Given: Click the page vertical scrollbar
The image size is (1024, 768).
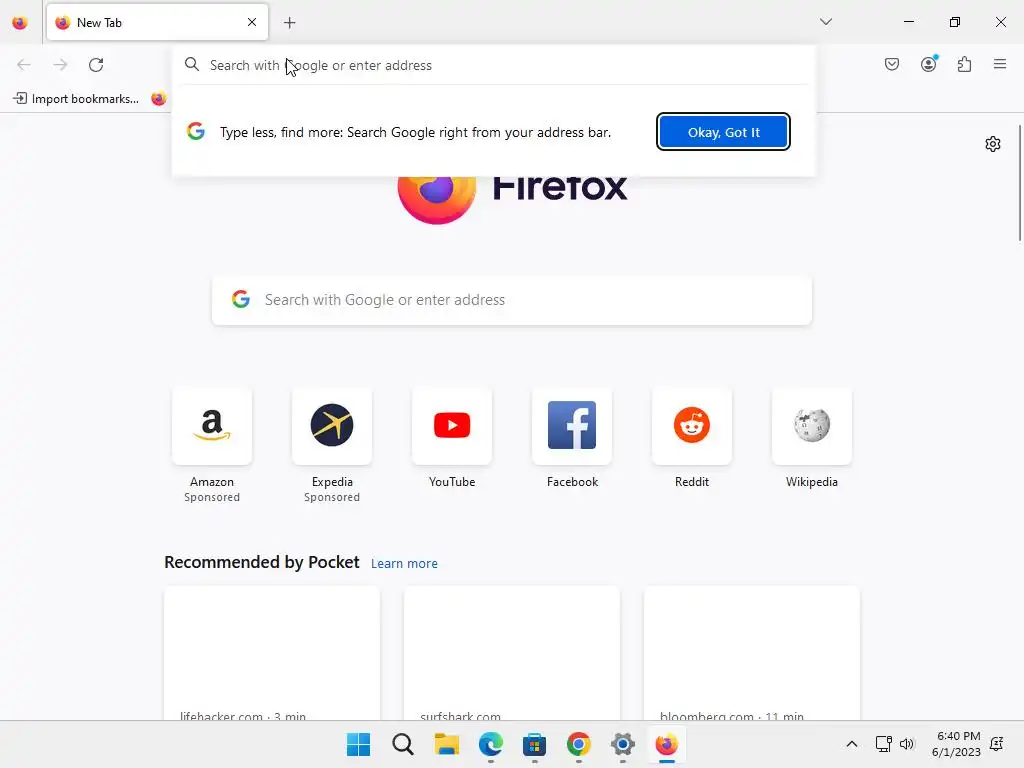Looking at the screenshot, I should tap(1019, 183).
